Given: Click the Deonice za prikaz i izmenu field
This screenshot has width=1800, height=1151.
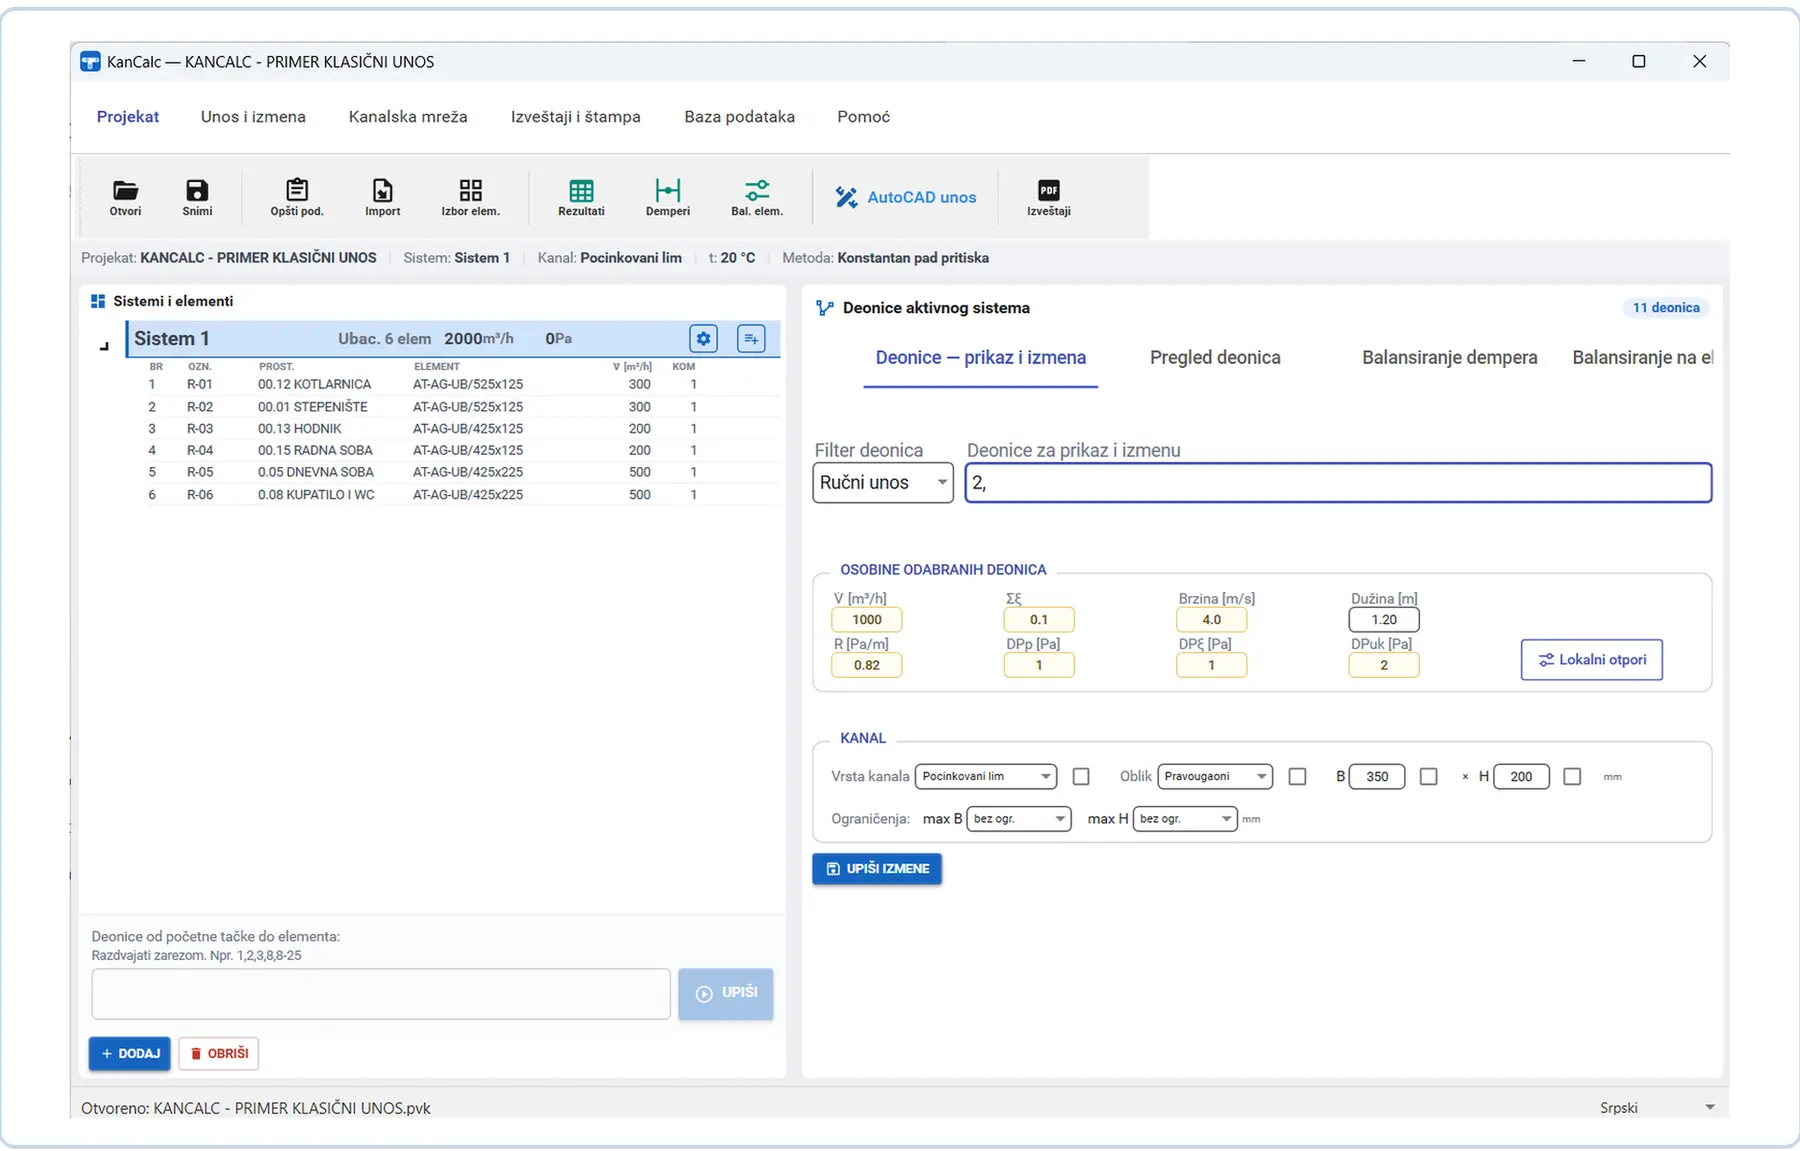Looking at the screenshot, I should 1338,483.
